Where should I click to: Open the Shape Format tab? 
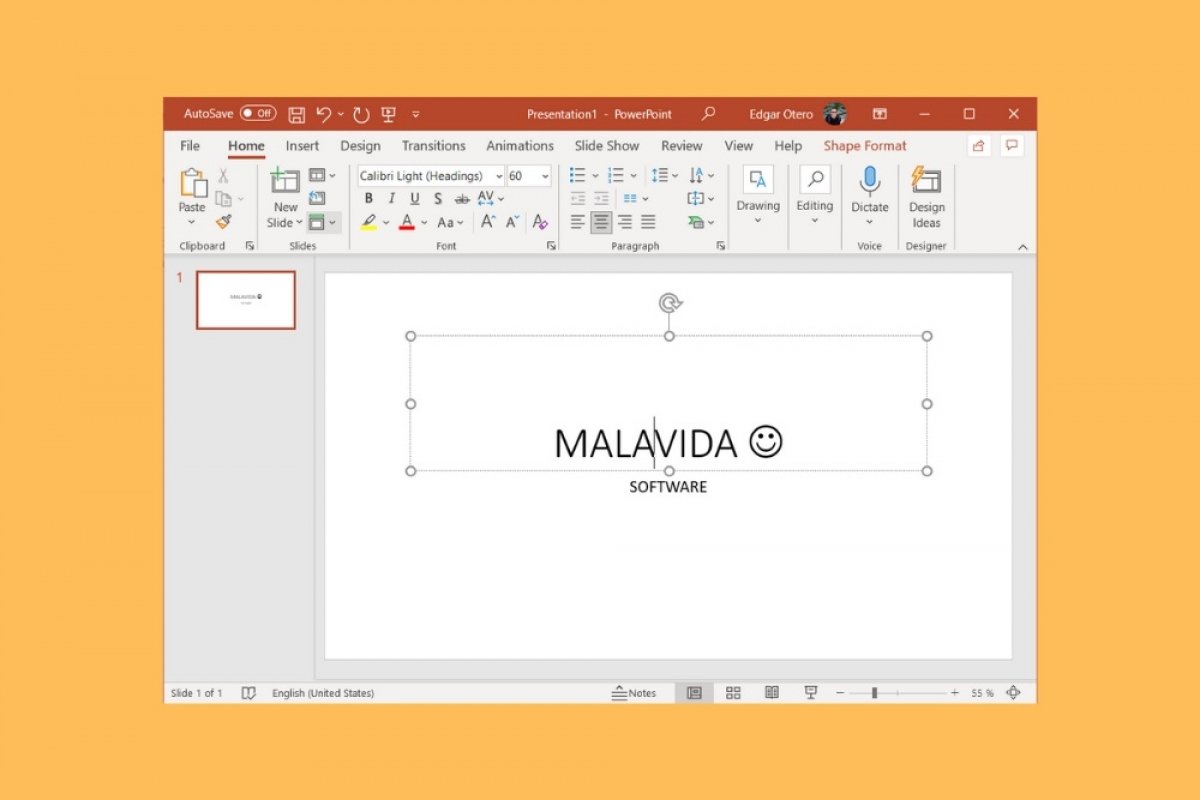click(x=865, y=146)
